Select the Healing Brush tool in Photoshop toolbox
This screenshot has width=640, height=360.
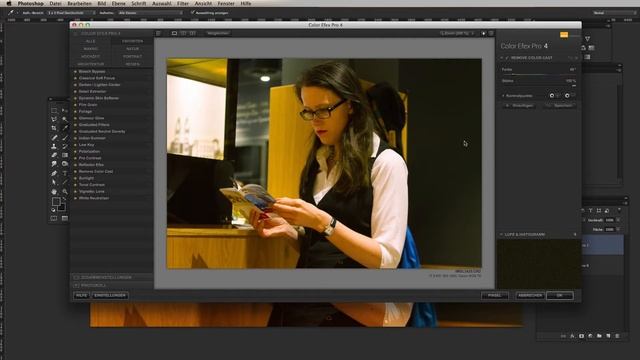coord(54,137)
